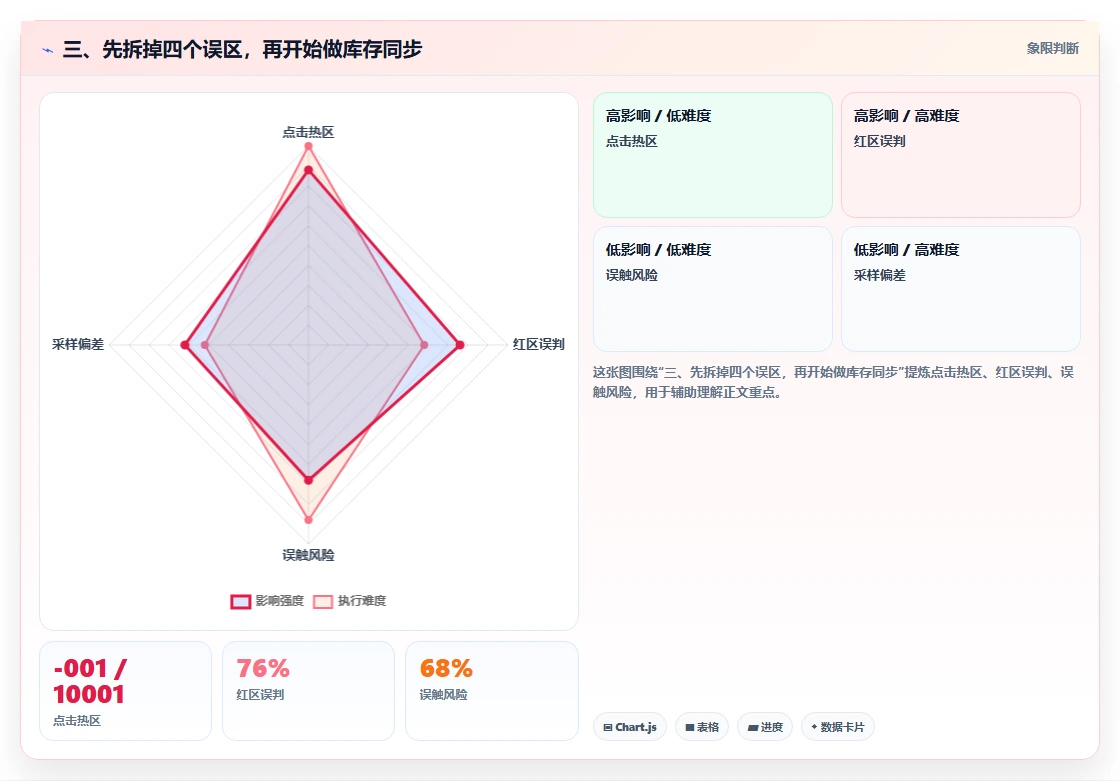The width and height of the screenshot is (1120, 781).
Task: Click the dark red data point on 采样偏差 axis
Action: (185, 345)
